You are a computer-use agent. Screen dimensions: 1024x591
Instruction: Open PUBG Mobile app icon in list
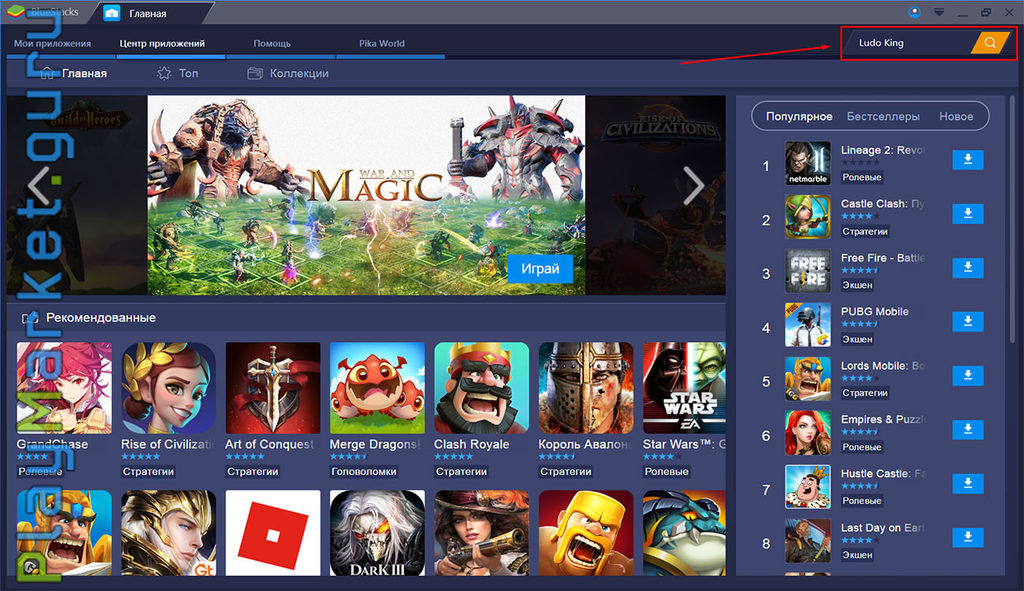(x=807, y=325)
